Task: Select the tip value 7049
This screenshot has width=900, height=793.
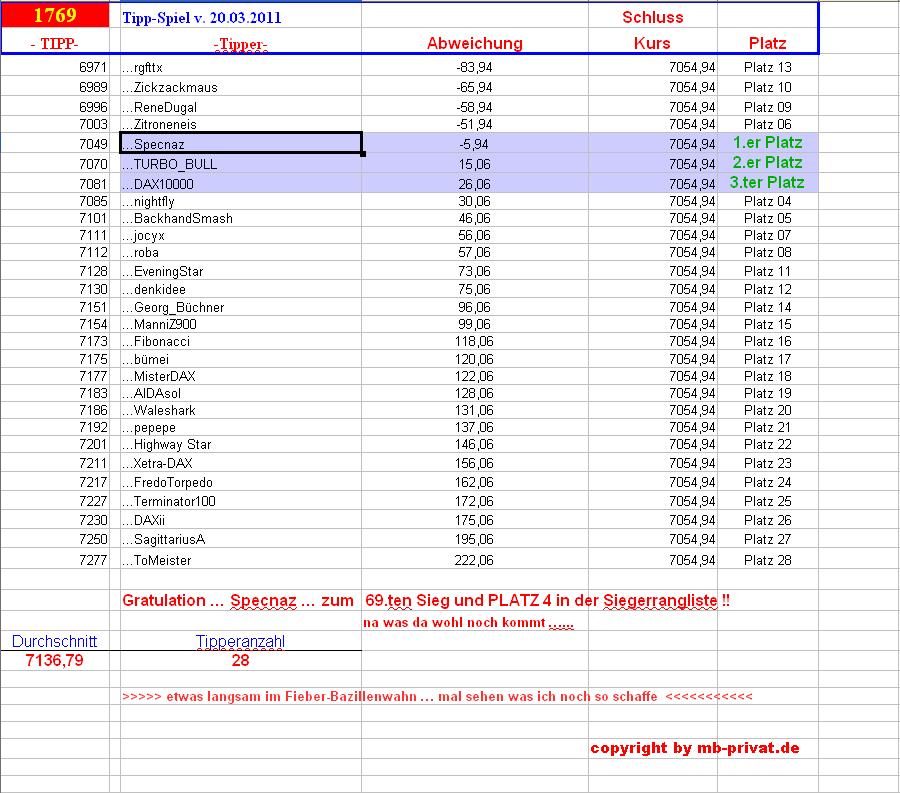Action: (93, 144)
